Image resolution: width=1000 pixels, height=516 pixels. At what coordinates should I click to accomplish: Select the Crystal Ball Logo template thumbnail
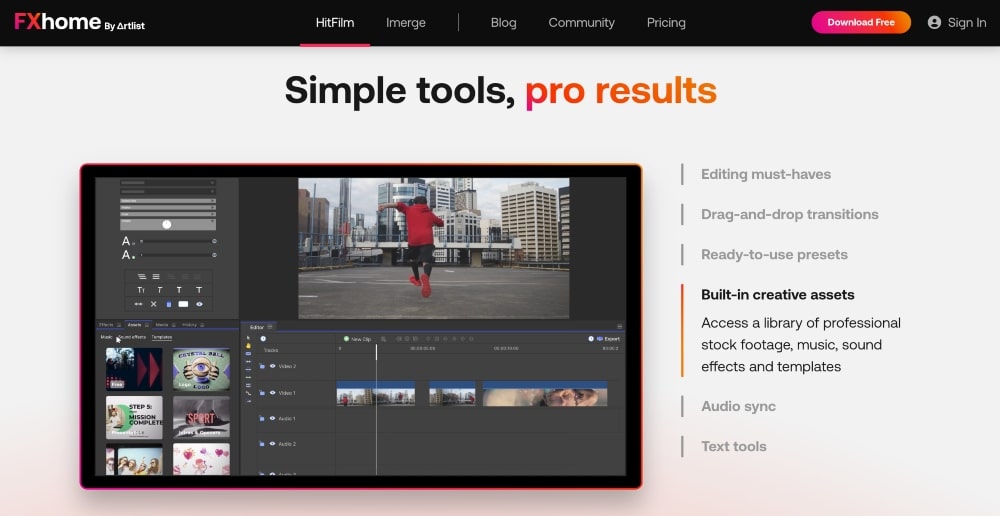point(201,369)
